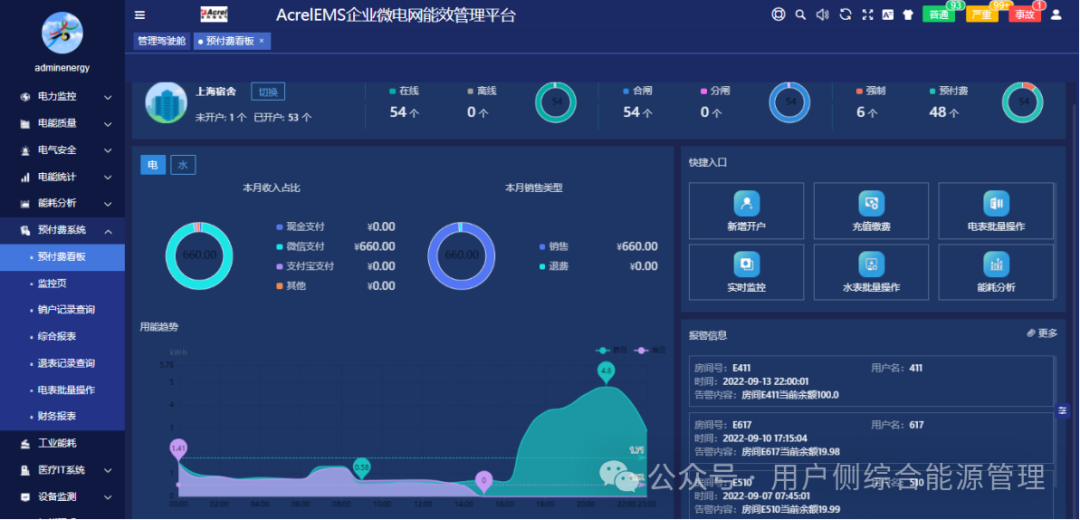Open 能耗分析 quick entry tile
The width and height of the screenshot is (1080, 520).
click(x=995, y=264)
